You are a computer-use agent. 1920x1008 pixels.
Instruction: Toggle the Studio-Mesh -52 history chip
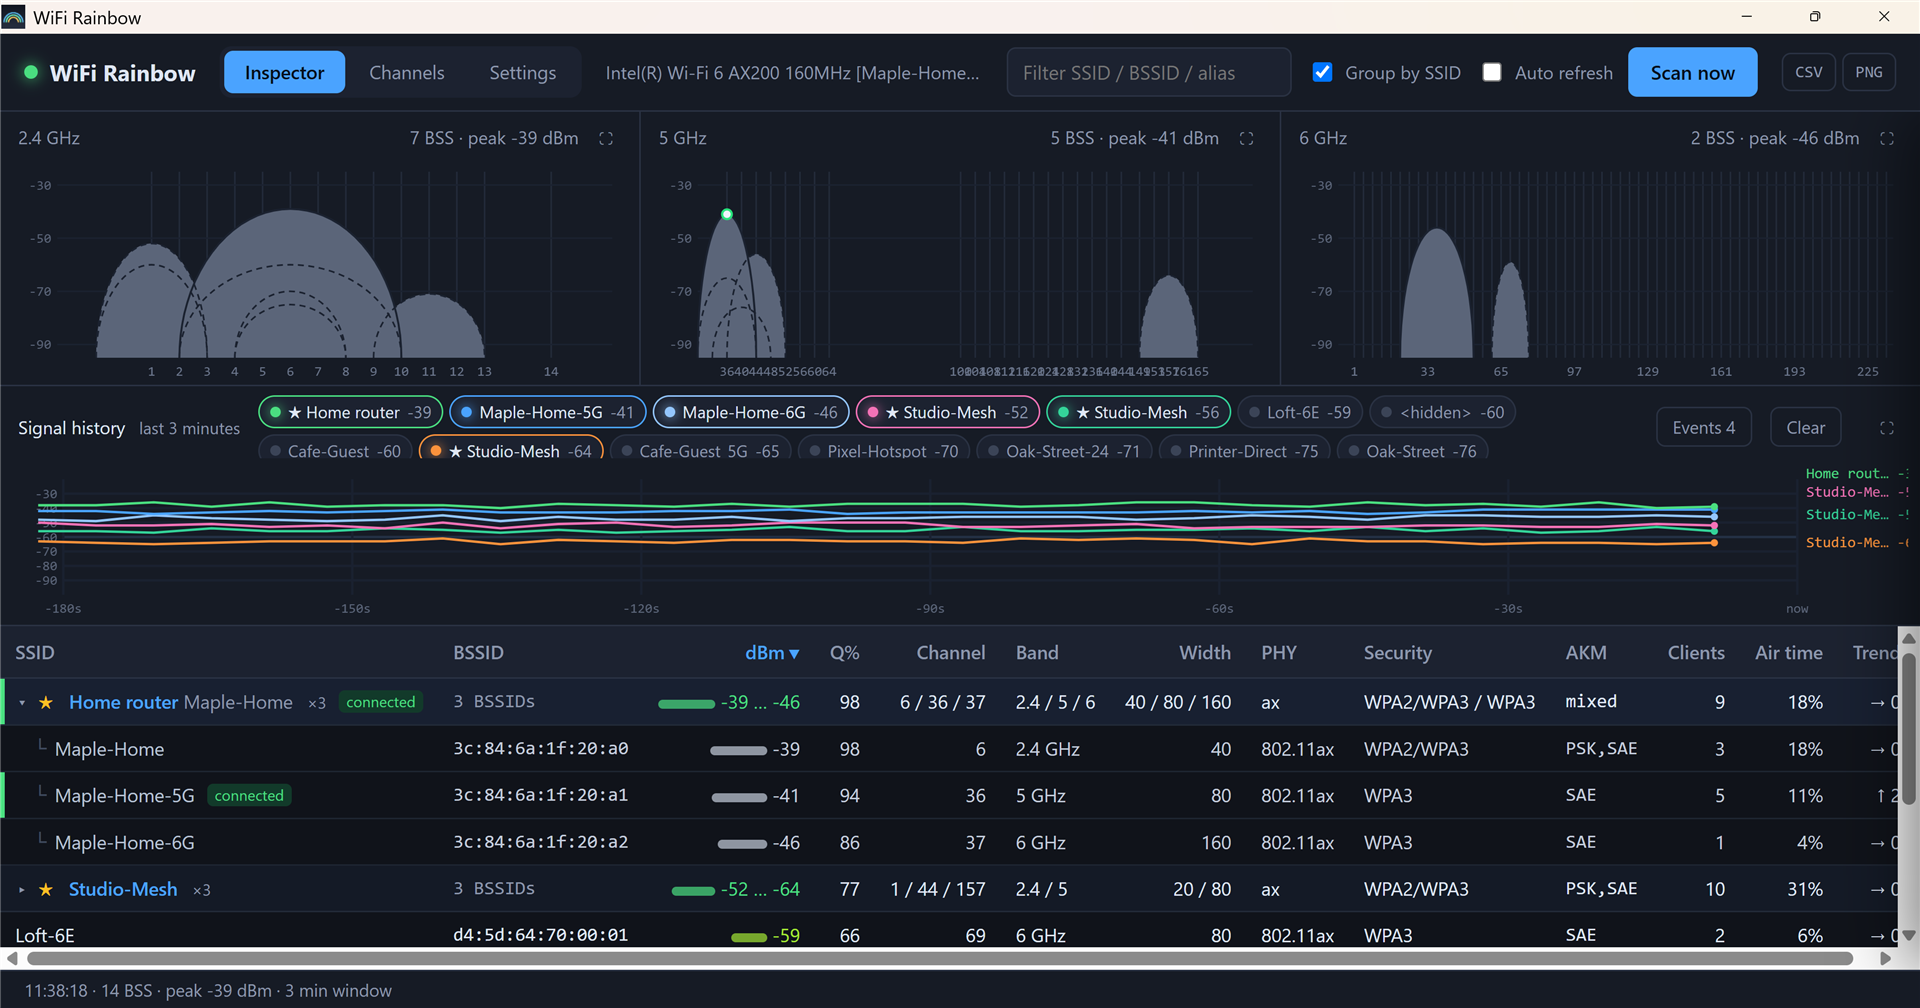(x=948, y=412)
